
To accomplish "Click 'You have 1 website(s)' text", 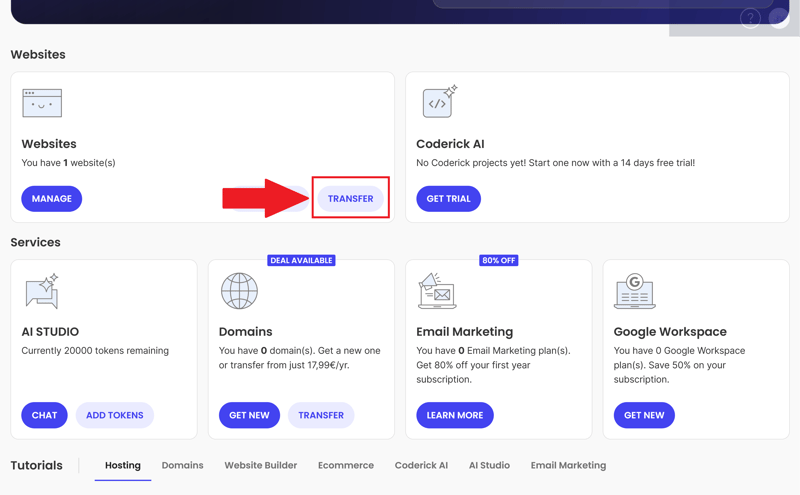I will pos(68,163).
